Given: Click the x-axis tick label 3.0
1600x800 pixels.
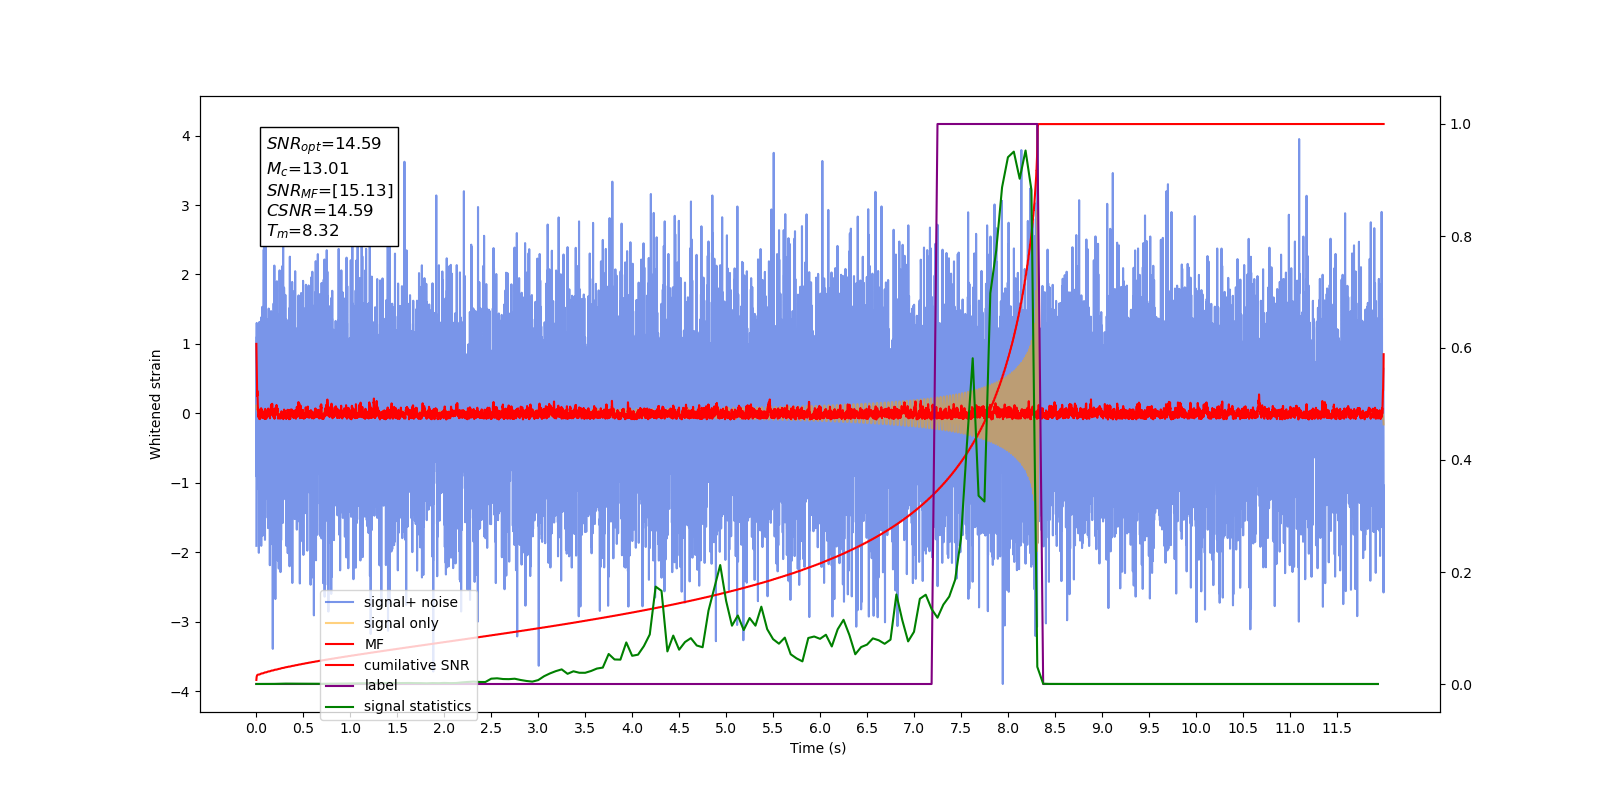Looking at the screenshot, I should [538, 728].
